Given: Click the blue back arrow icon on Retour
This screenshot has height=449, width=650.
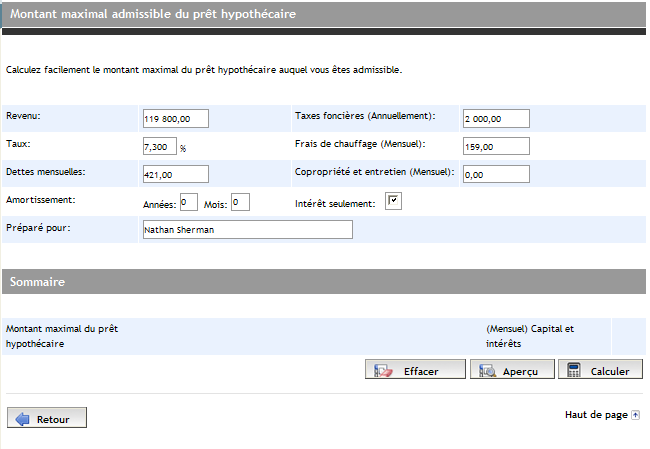Looking at the screenshot, I should pos(22,419).
